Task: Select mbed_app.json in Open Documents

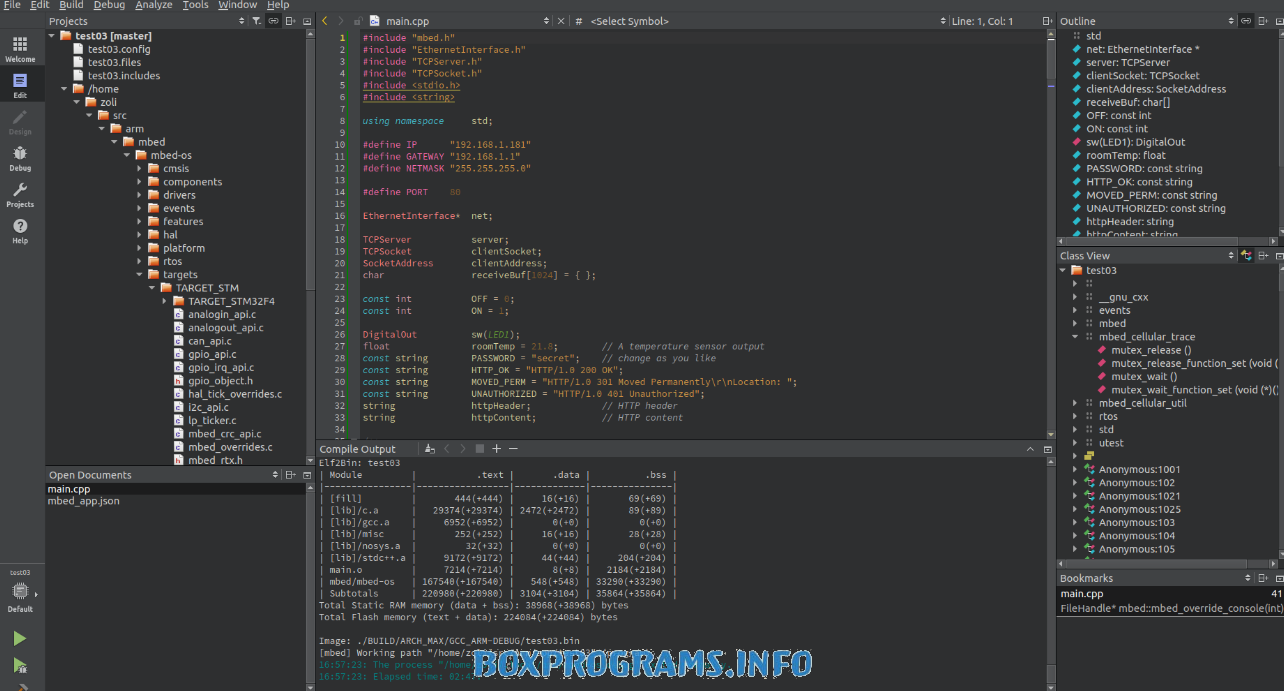Action: [x=83, y=501]
